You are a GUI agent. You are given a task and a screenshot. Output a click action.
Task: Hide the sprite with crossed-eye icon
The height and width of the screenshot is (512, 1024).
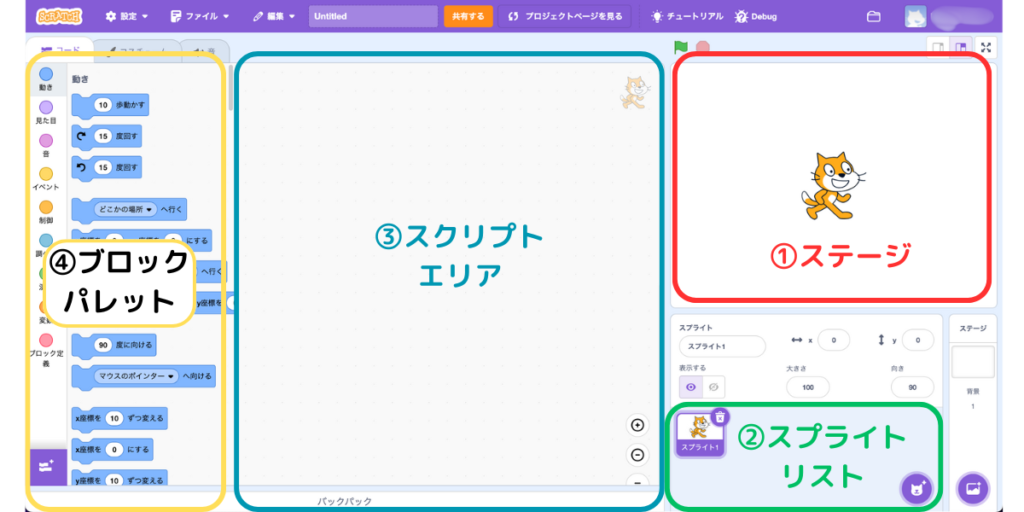coord(714,387)
